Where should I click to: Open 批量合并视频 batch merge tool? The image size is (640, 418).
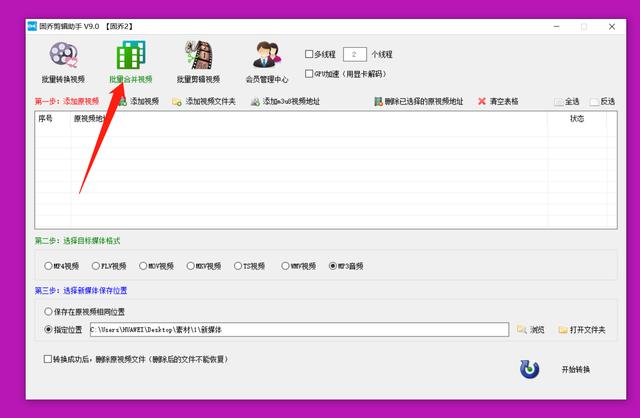131,62
